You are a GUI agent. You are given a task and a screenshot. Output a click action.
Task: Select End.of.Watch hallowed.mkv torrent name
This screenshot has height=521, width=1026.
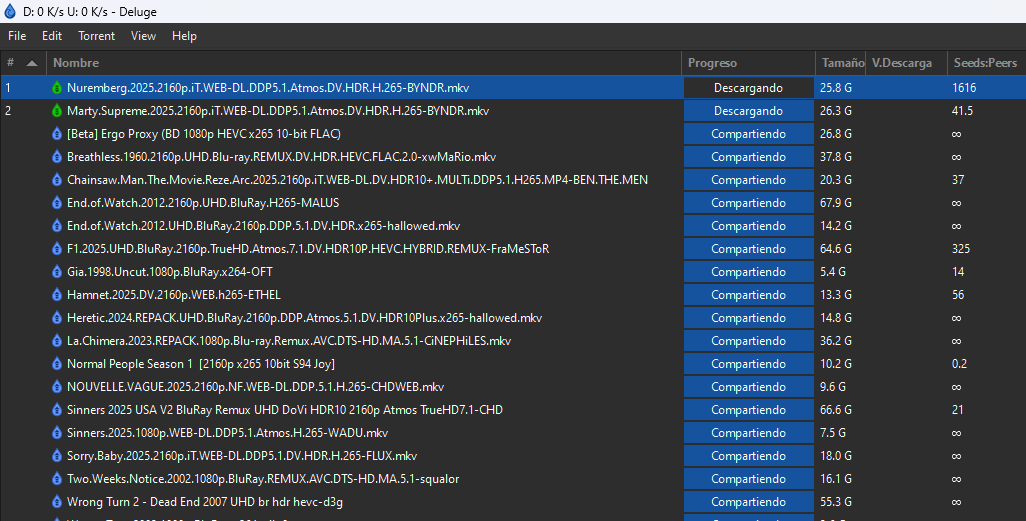(263, 226)
